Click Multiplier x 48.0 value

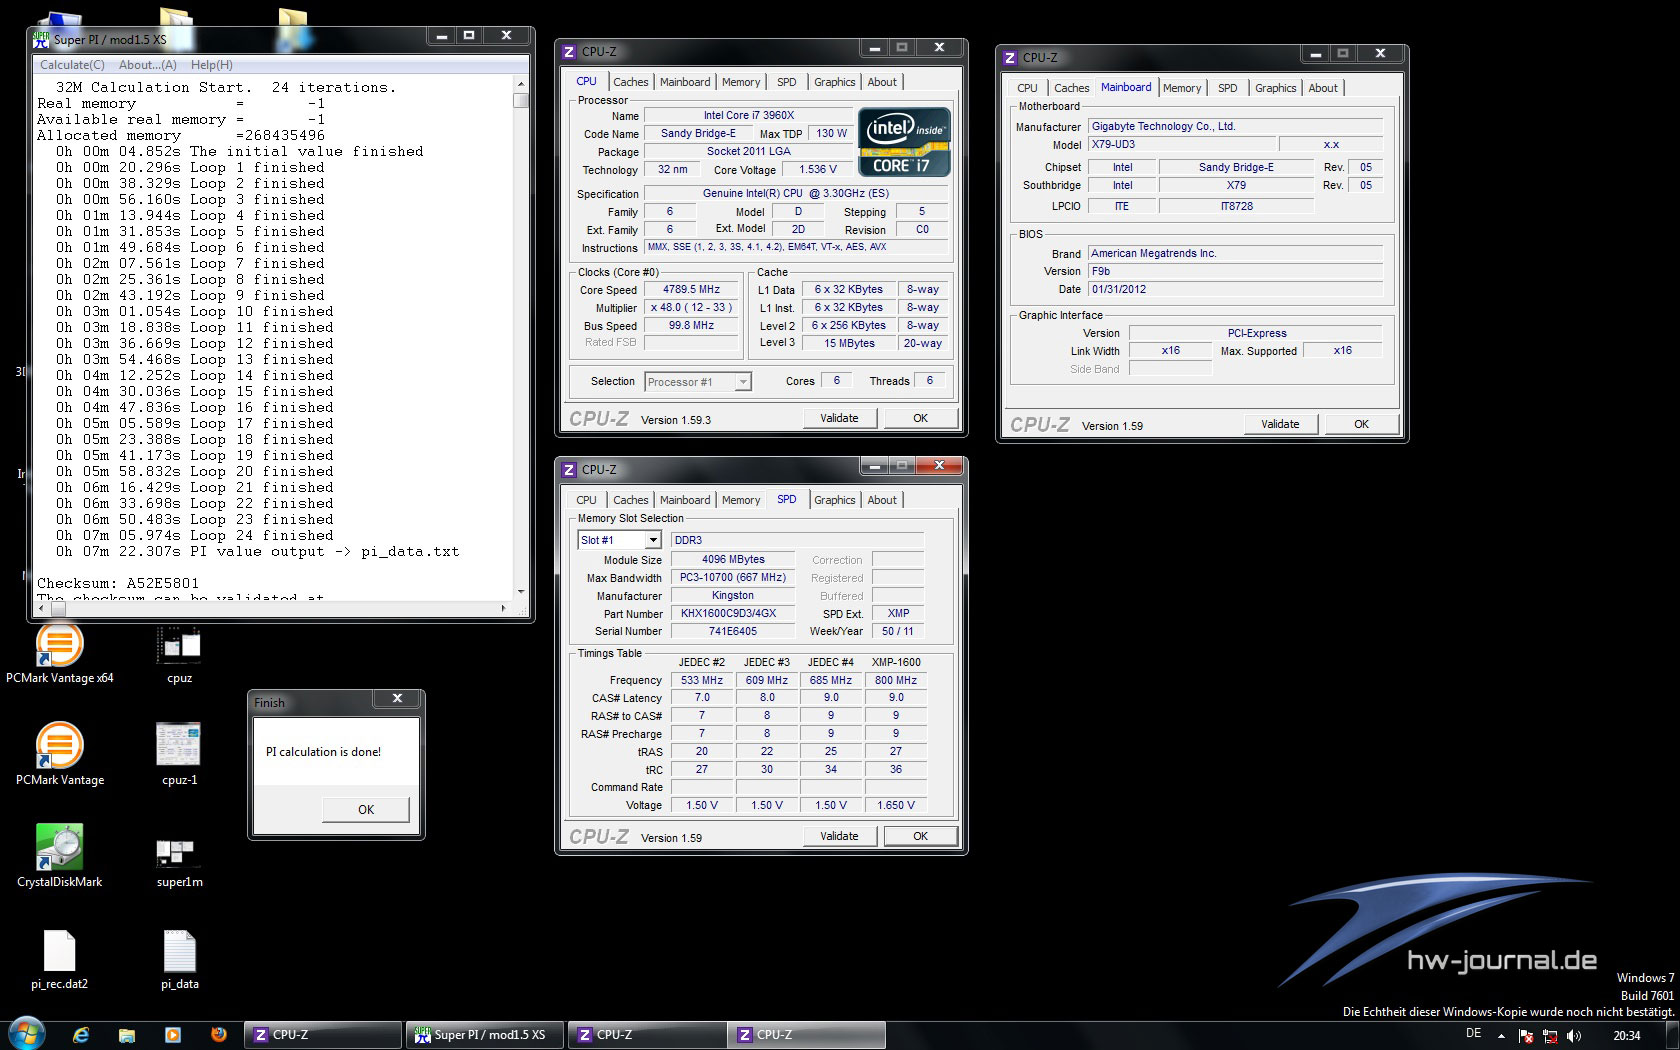coord(691,307)
